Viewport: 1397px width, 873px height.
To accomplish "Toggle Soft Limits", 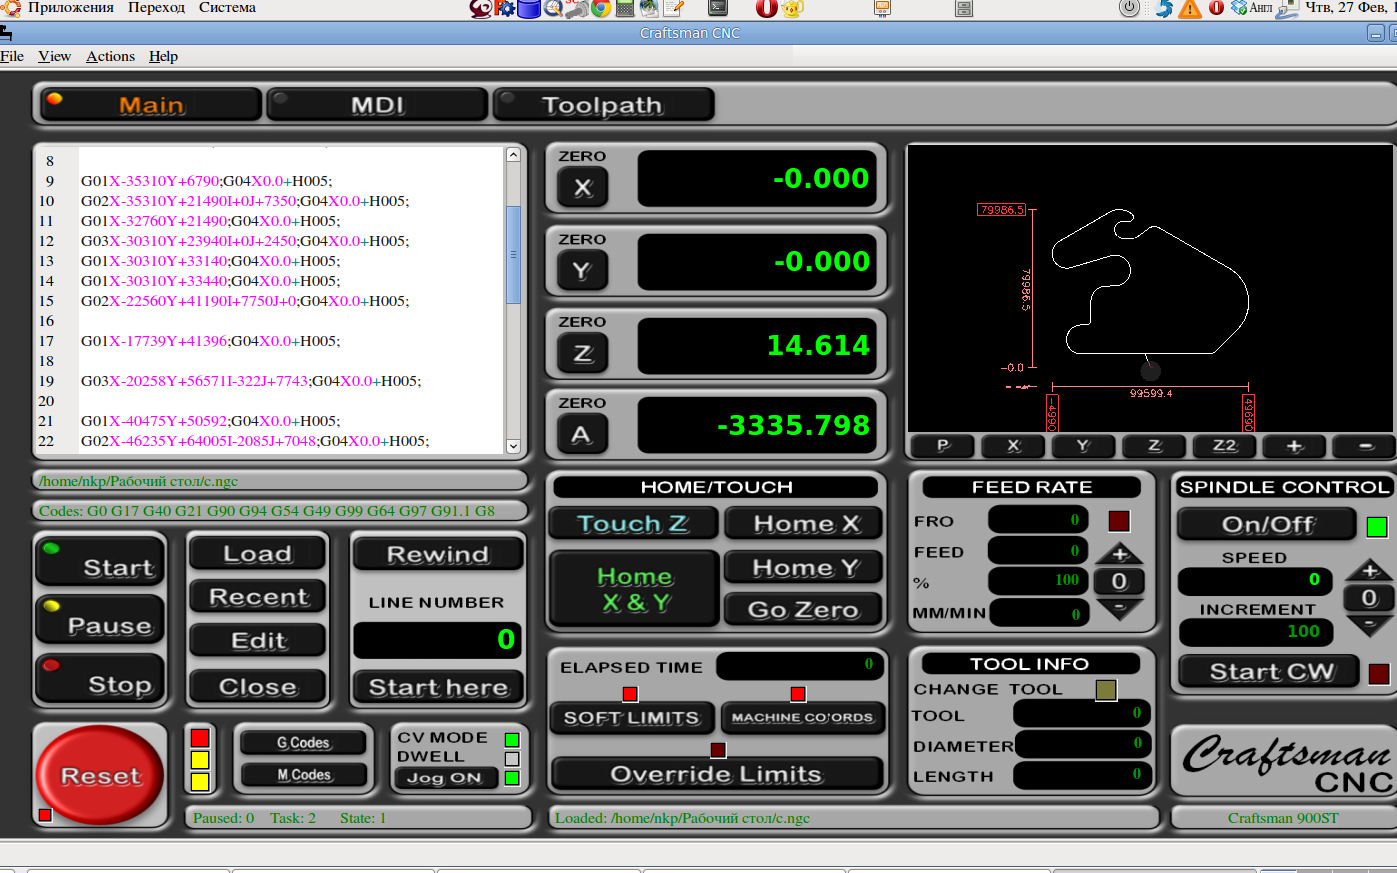I will (x=632, y=718).
